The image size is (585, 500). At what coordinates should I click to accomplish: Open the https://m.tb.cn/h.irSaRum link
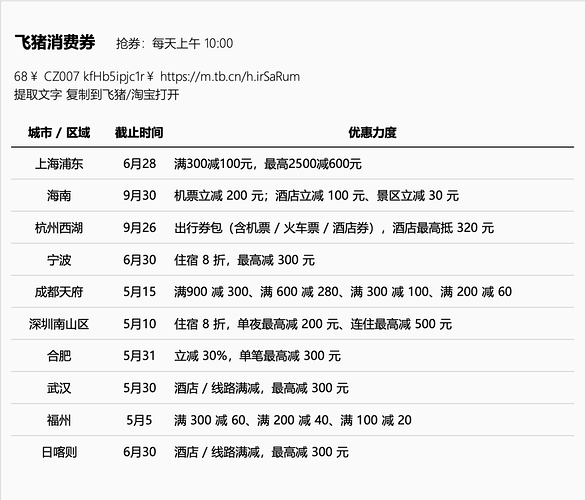(x=230, y=76)
